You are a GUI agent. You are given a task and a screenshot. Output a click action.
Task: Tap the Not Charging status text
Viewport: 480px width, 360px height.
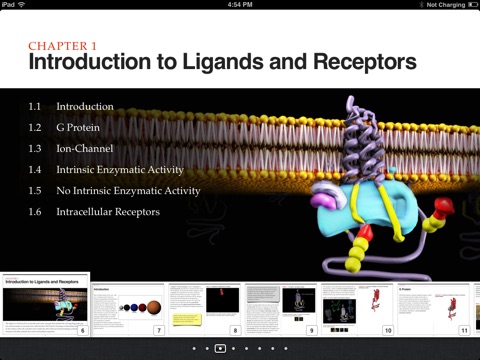pos(446,5)
